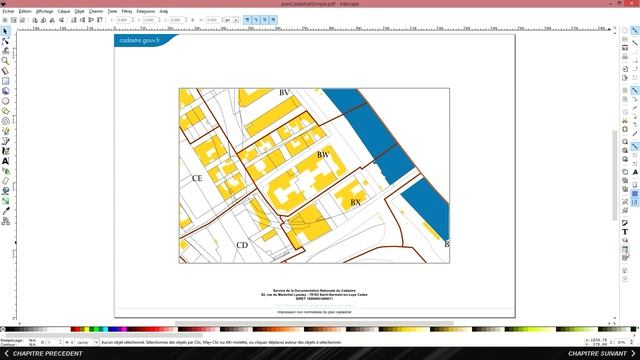The image size is (640, 360).
Task: Select the Calligraphy tool
Action: (5, 151)
